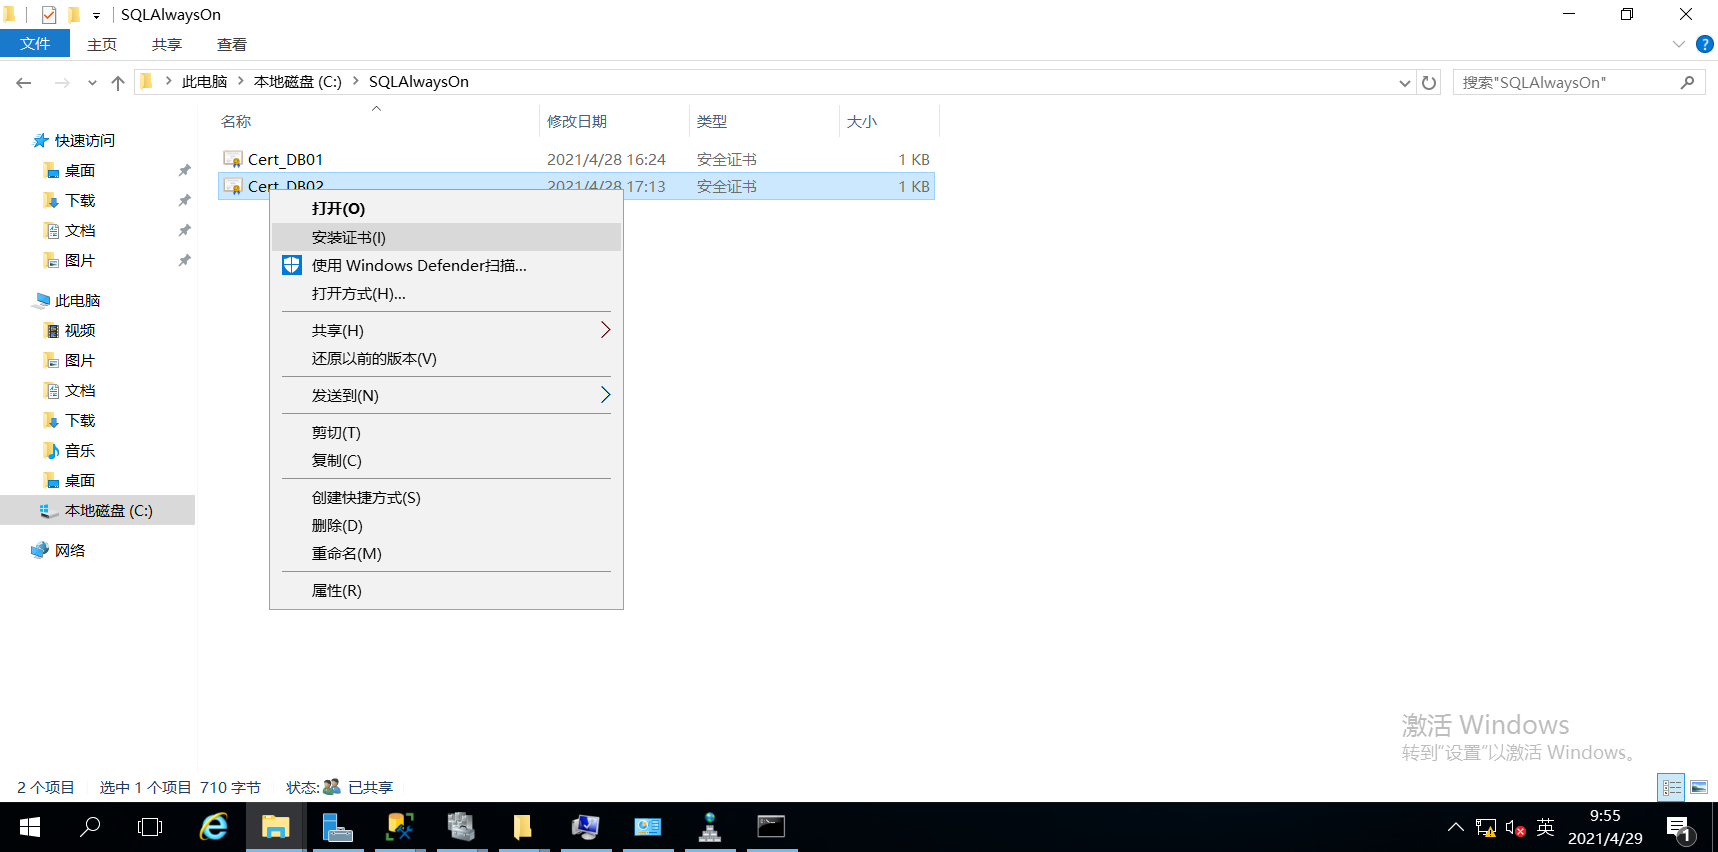Choose 复制(C) from the context menu
The height and width of the screenshot is (852, 1718).
point(446,460)
